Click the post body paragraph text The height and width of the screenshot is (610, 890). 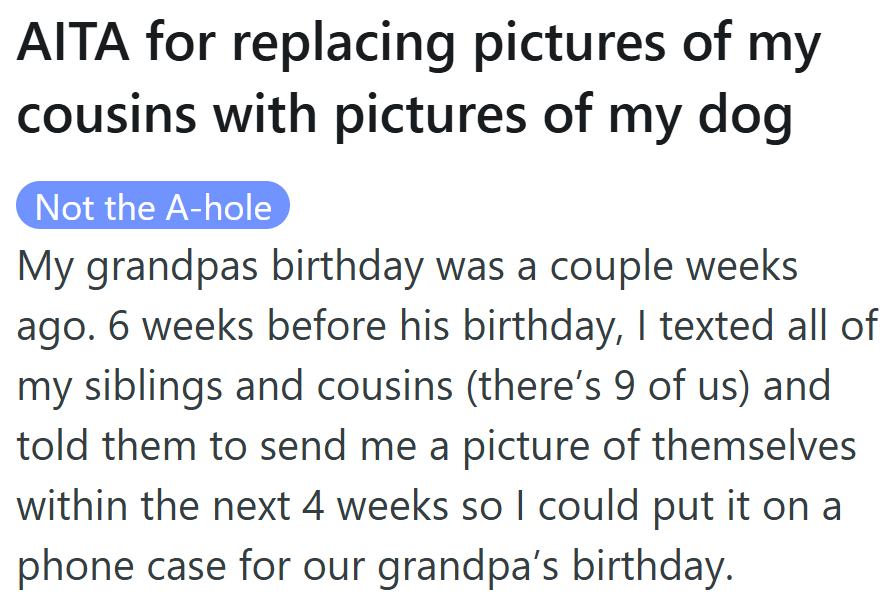tap(440, 420)
